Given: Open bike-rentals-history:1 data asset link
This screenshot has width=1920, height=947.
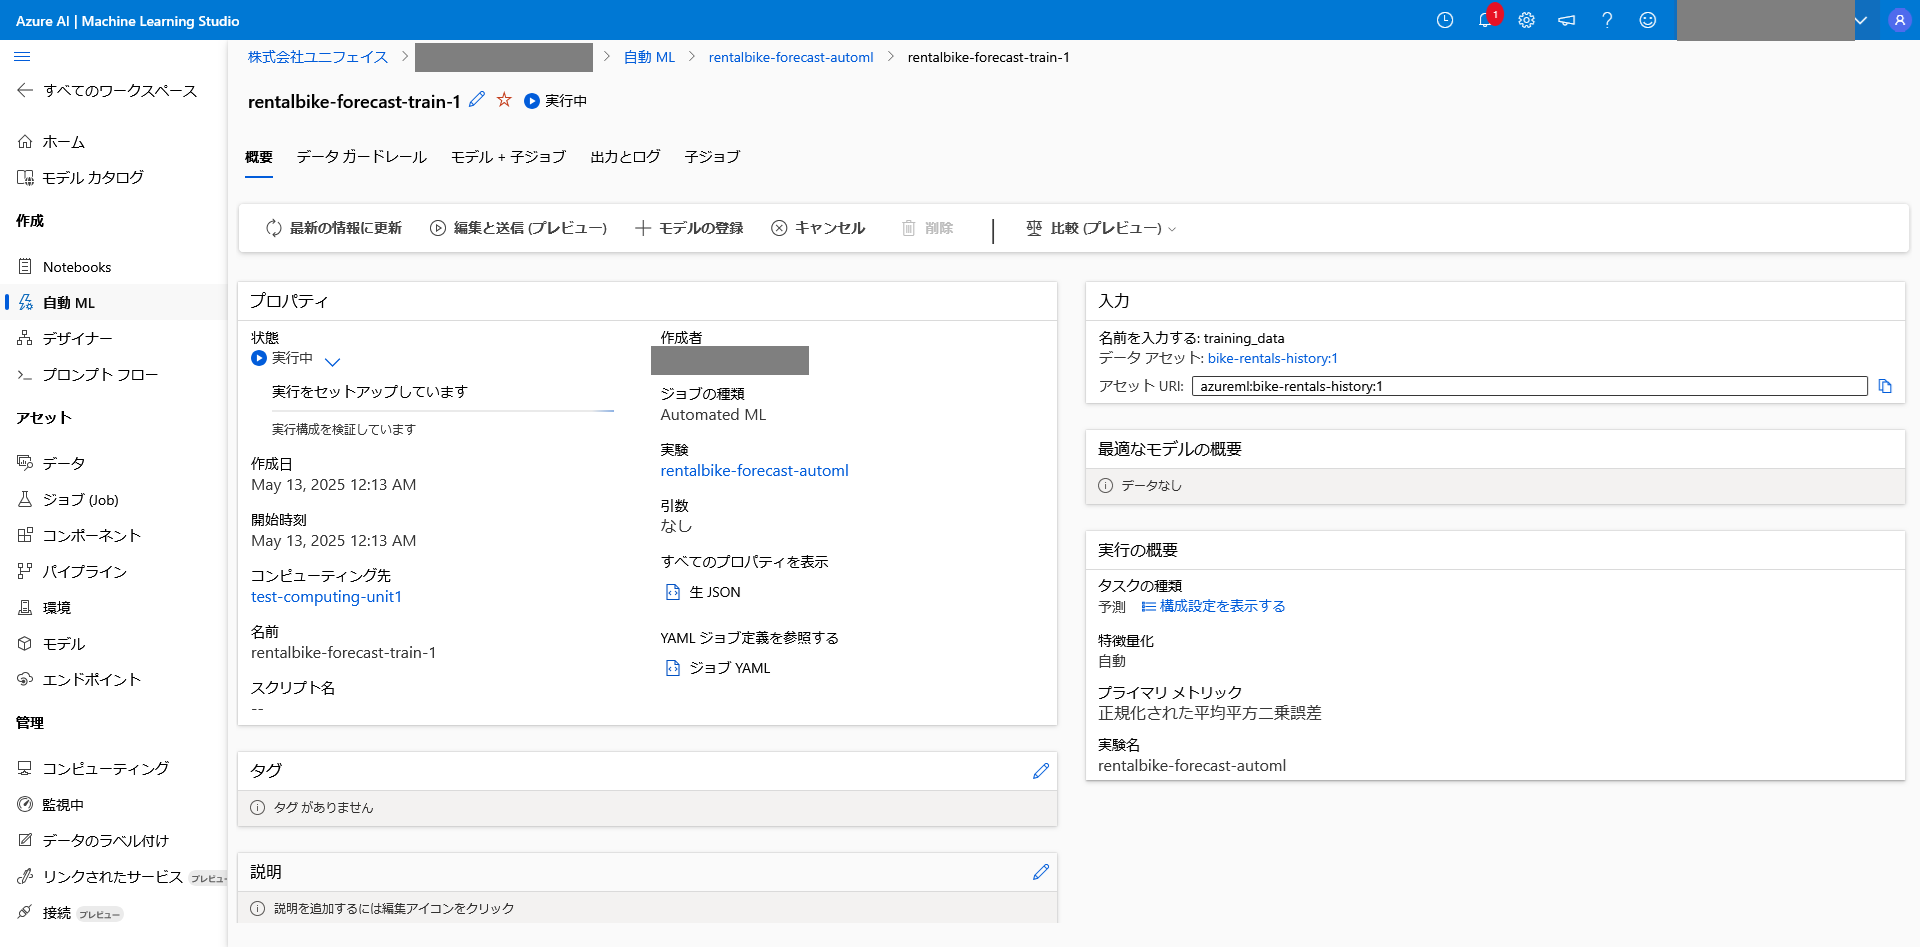Looking at the screenshot, I should point(1273,358).
